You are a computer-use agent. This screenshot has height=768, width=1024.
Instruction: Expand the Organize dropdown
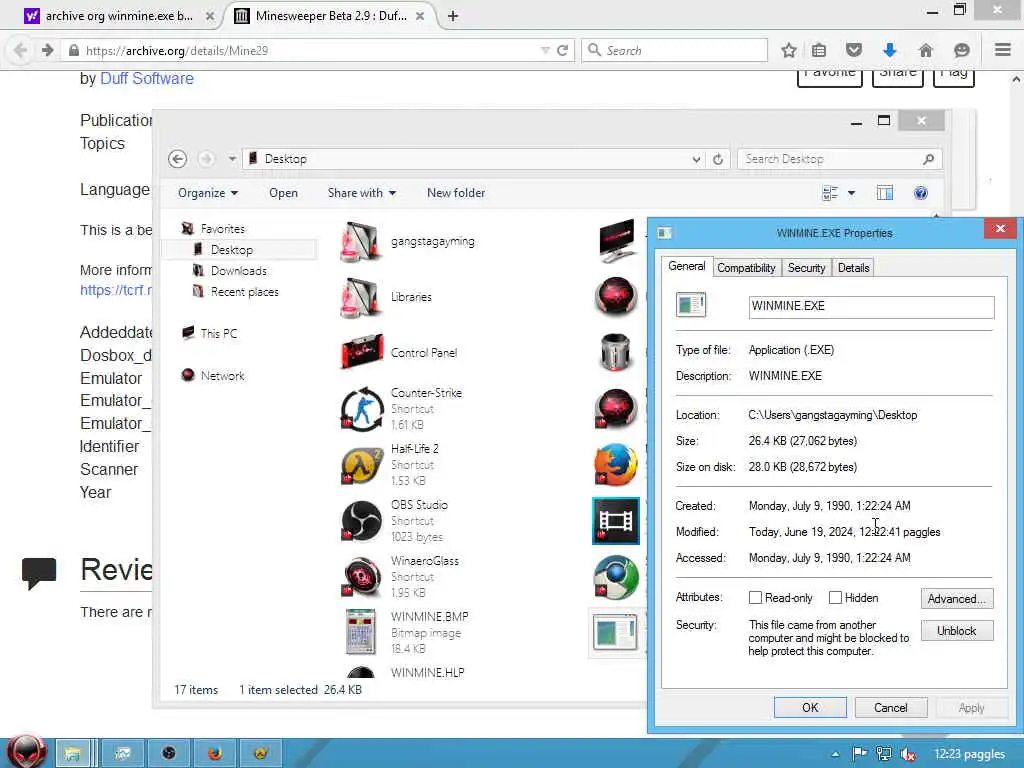pyautogui.click(x=208, y=193)
